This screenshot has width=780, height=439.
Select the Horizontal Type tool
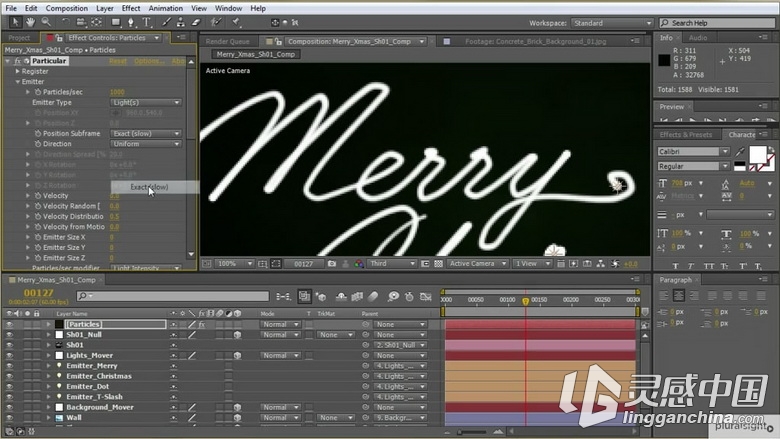[x=147, y=22]
